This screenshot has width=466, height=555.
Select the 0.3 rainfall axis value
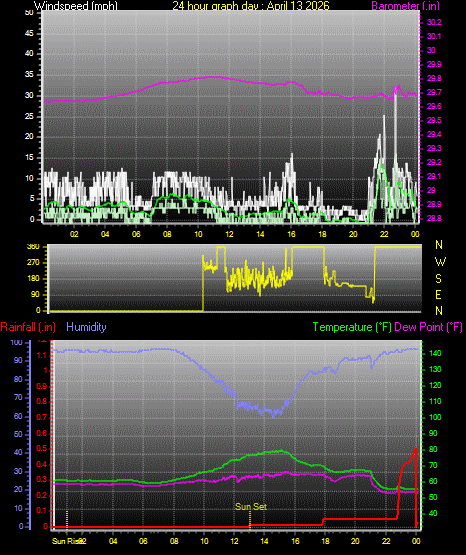click(42, 480)
